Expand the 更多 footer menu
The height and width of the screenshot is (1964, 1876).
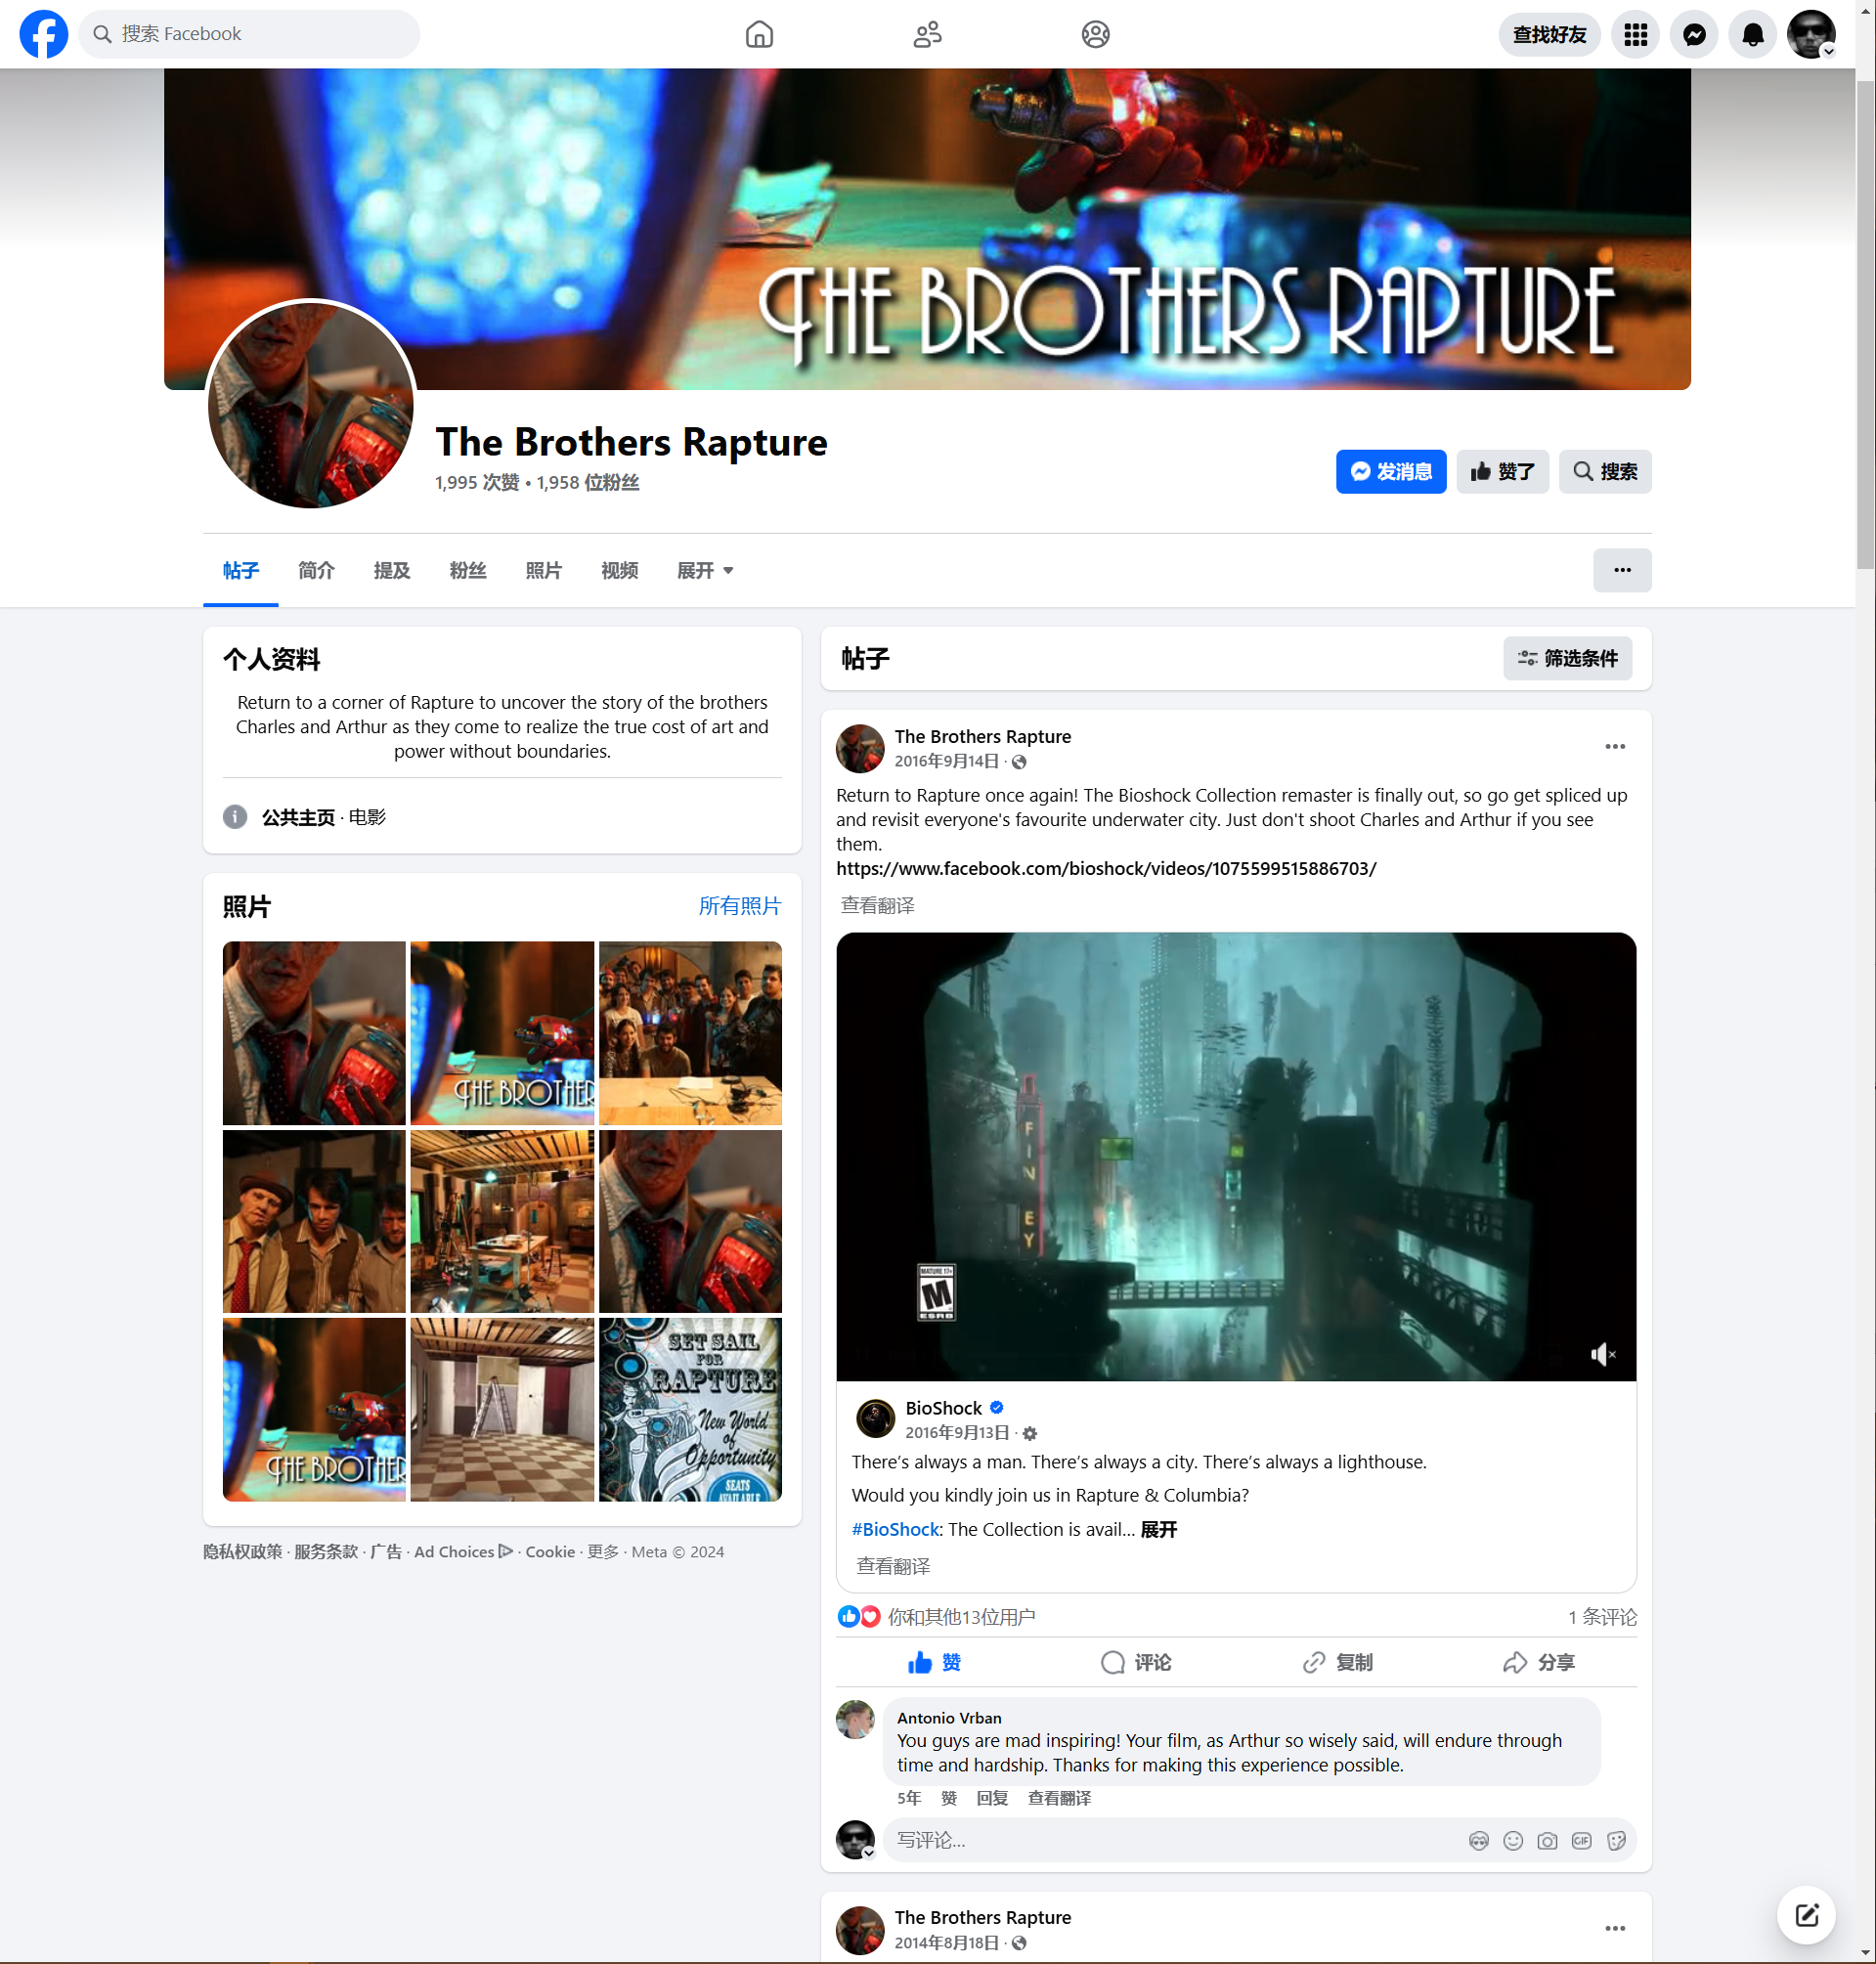click(x=602, y=1551)
